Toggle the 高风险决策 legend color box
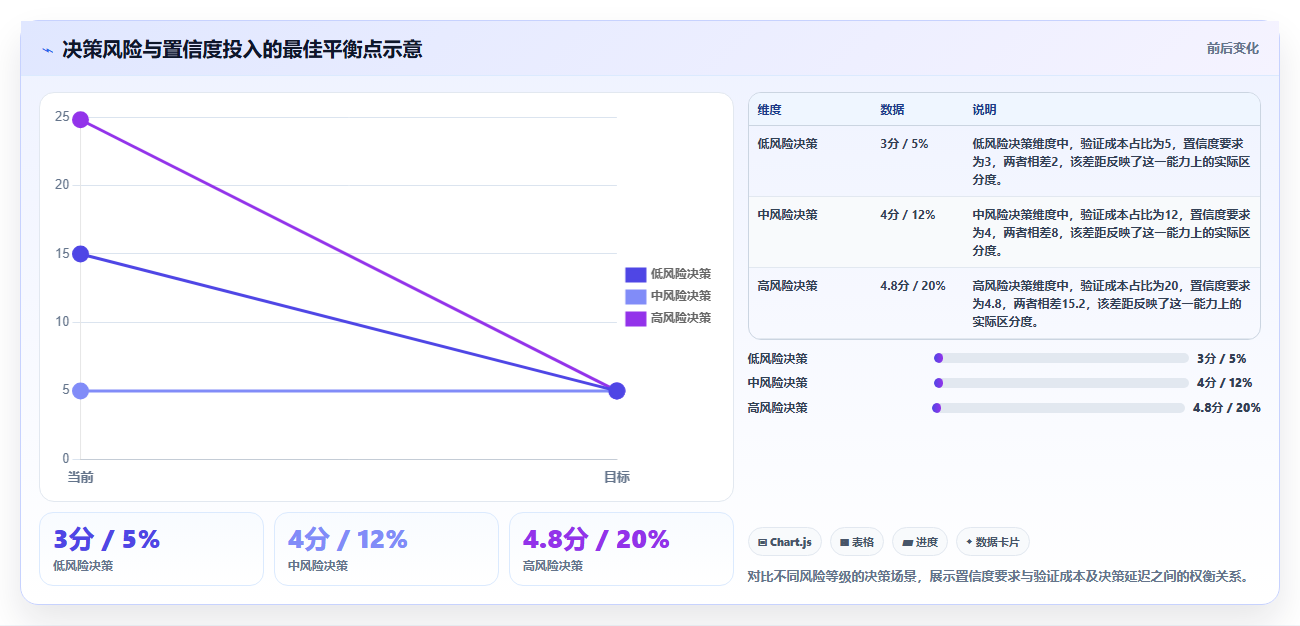The width and height of the screenshot is (1300, 626). 636,318
